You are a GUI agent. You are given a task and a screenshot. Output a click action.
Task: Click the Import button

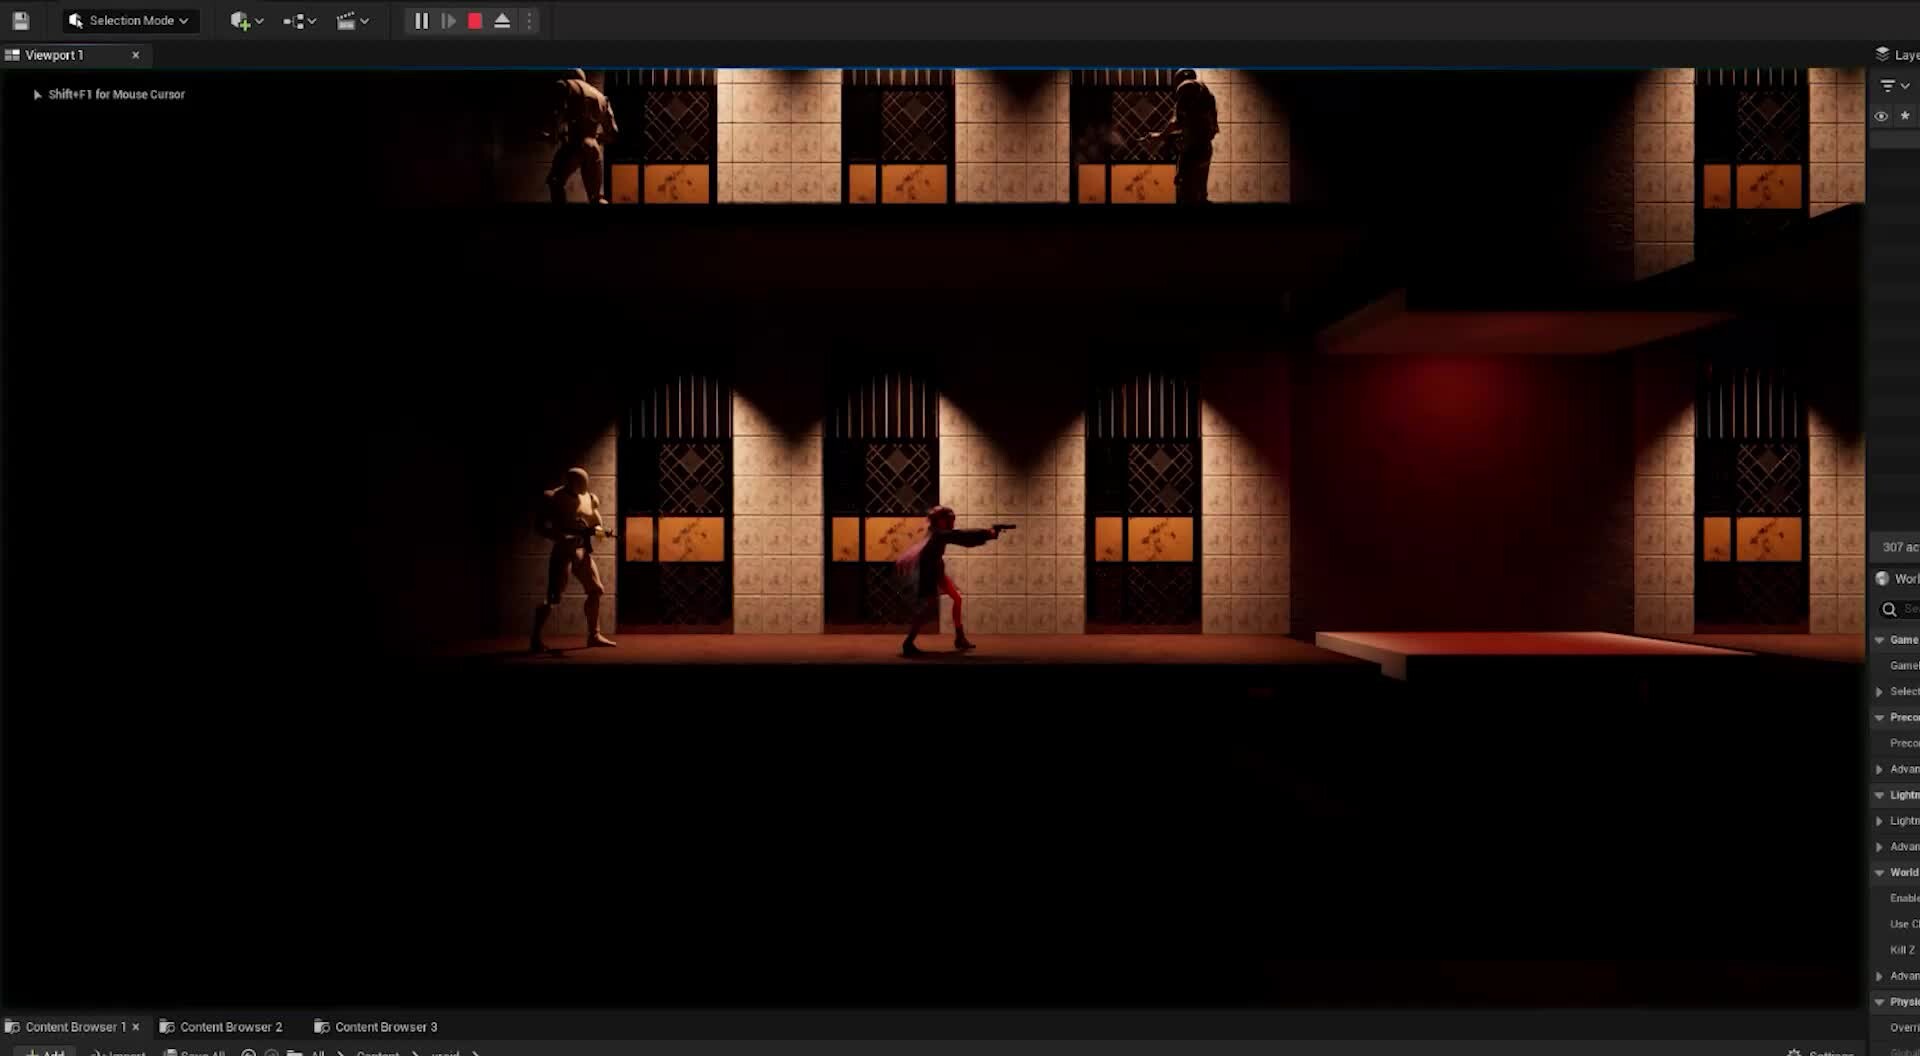click(x=118, y=1051)
